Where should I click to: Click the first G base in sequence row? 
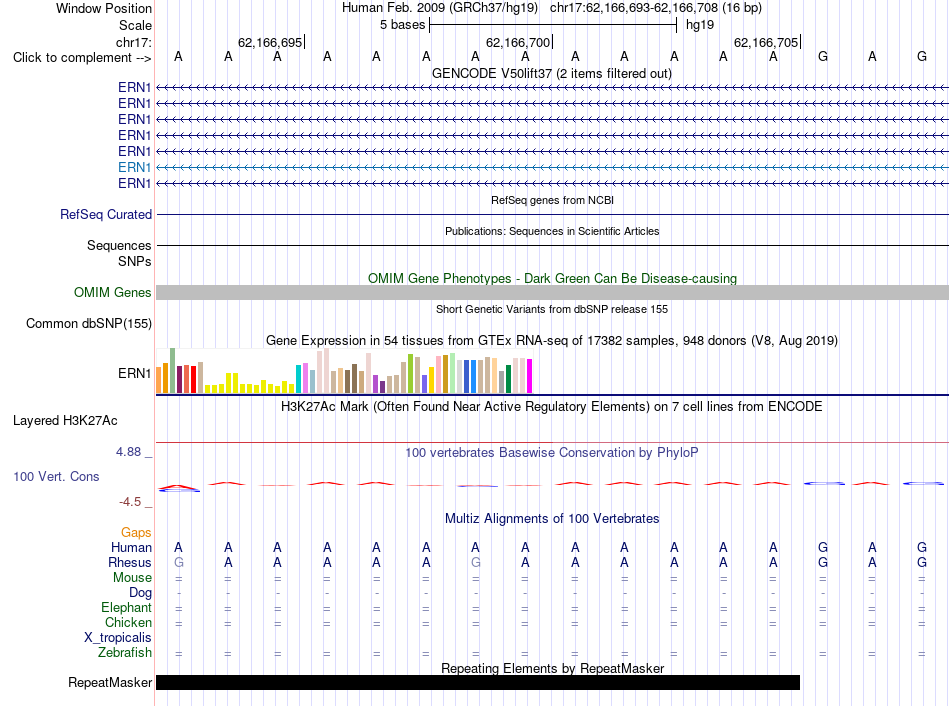point(823,57)
